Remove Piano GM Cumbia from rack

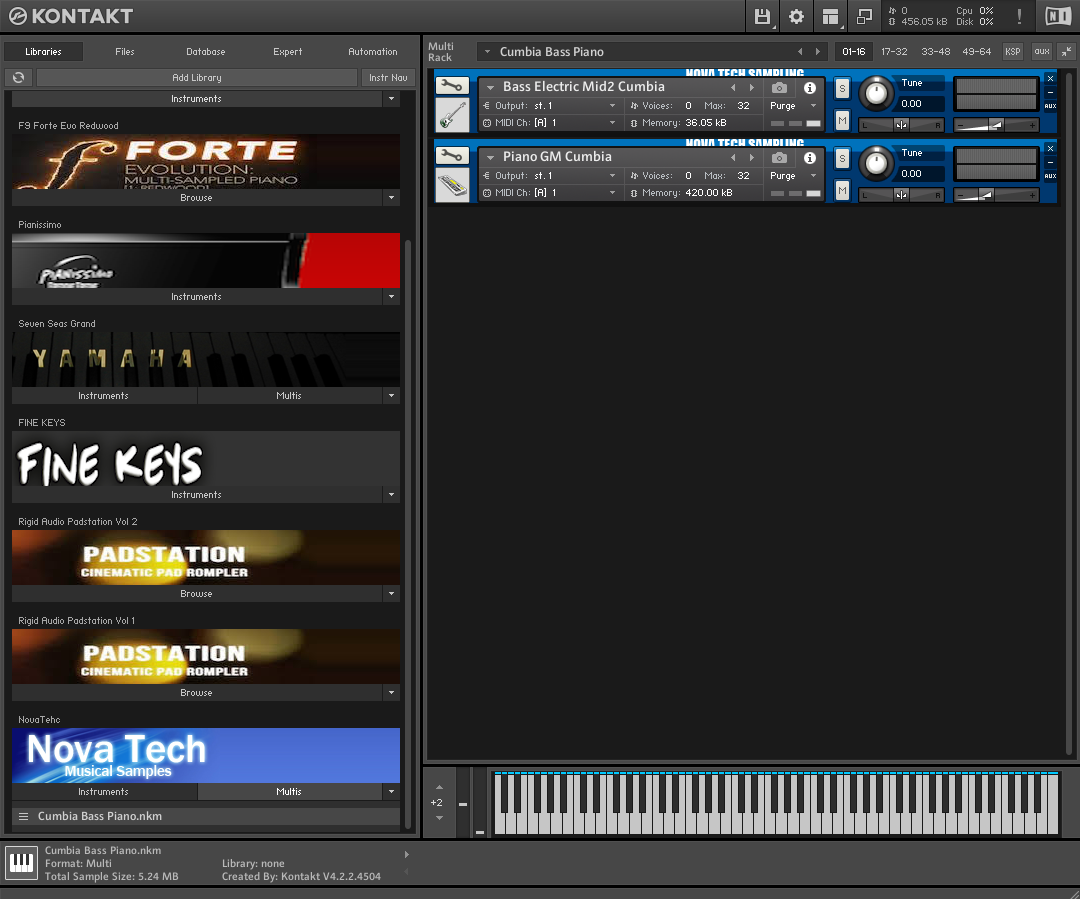tap(1050, 149)
